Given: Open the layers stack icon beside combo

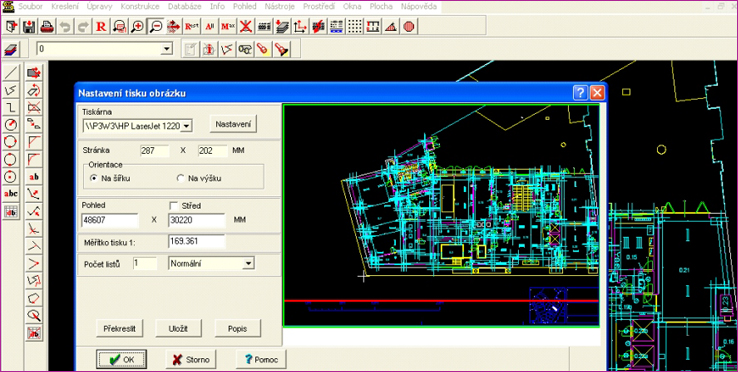Looking at the screenshot, I should point(10,49).
